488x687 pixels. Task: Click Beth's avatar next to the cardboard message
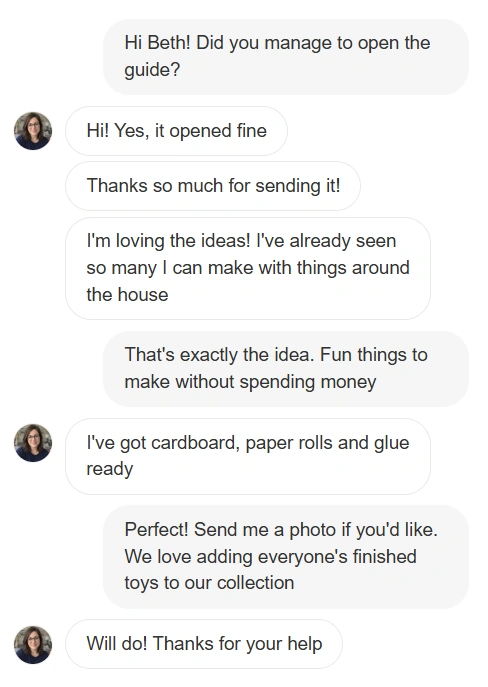point(33,443)
